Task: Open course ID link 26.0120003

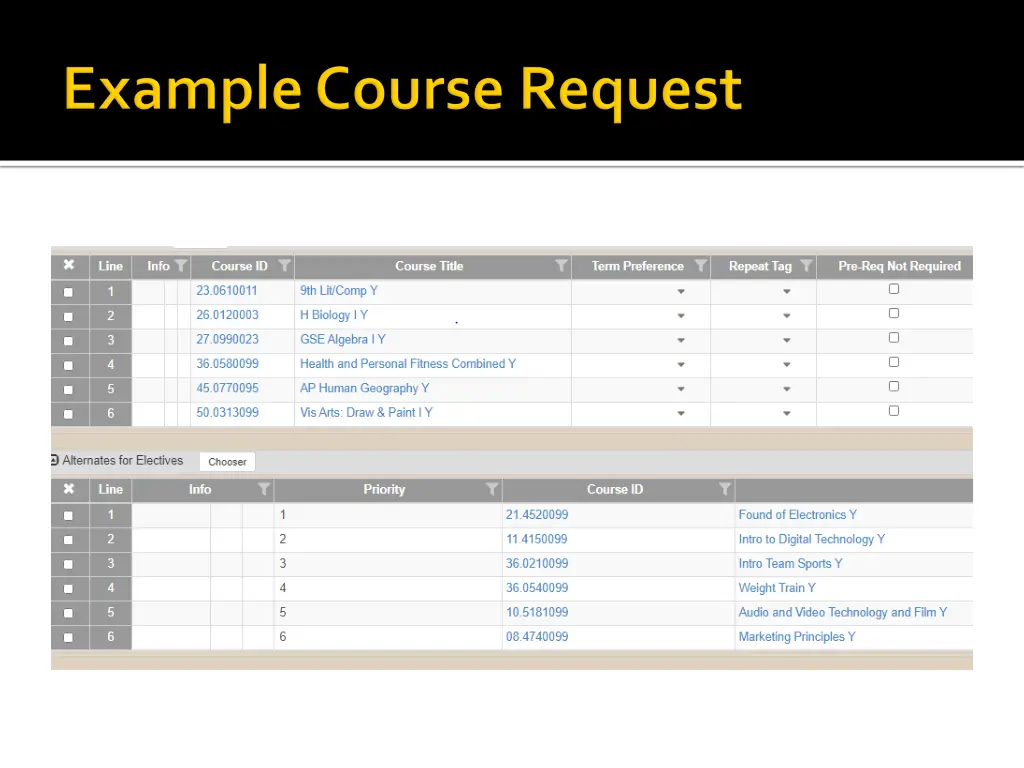Action: (x=227, y=315)
